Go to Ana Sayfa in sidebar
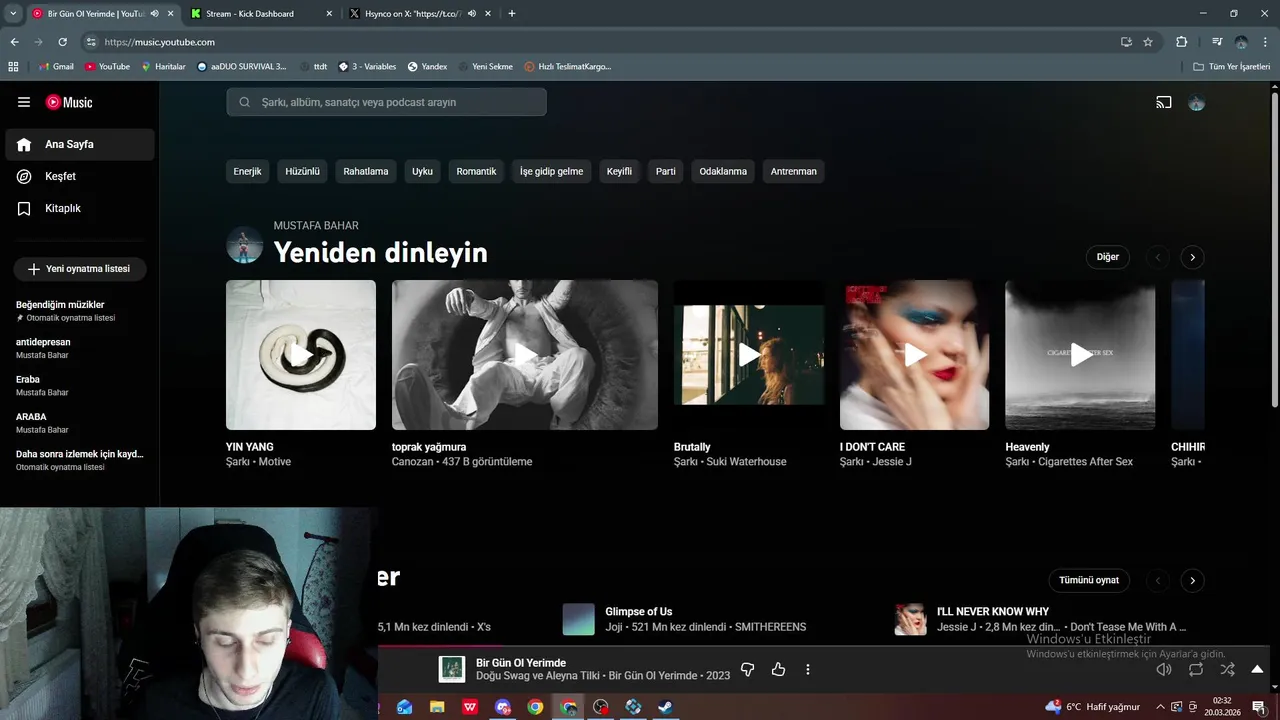Screen dimensions: 1280x720 (80, 144)
